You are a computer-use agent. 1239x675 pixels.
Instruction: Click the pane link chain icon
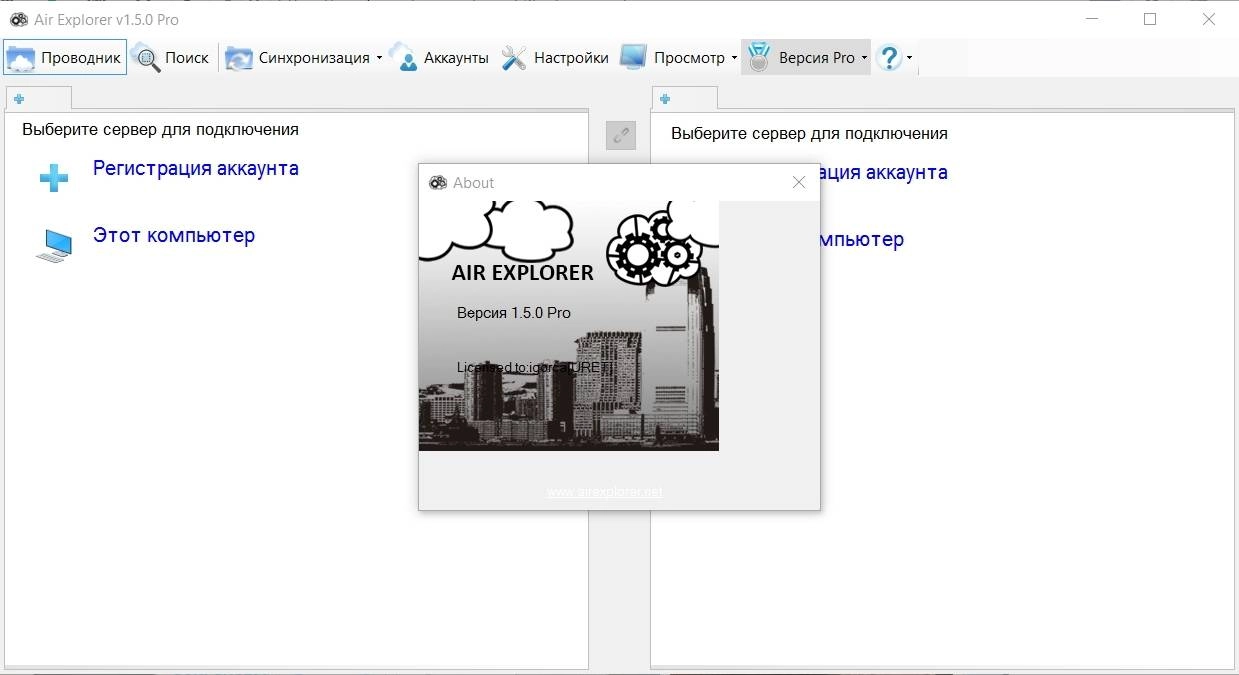point(621,135)
